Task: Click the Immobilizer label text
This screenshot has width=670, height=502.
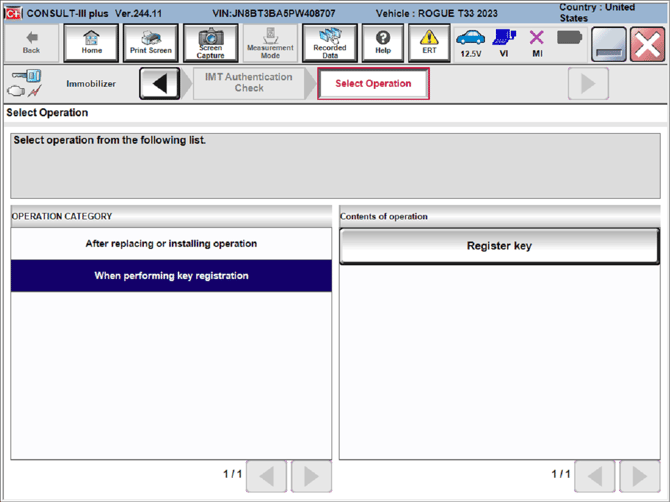Action: click(x=91, y=84)
